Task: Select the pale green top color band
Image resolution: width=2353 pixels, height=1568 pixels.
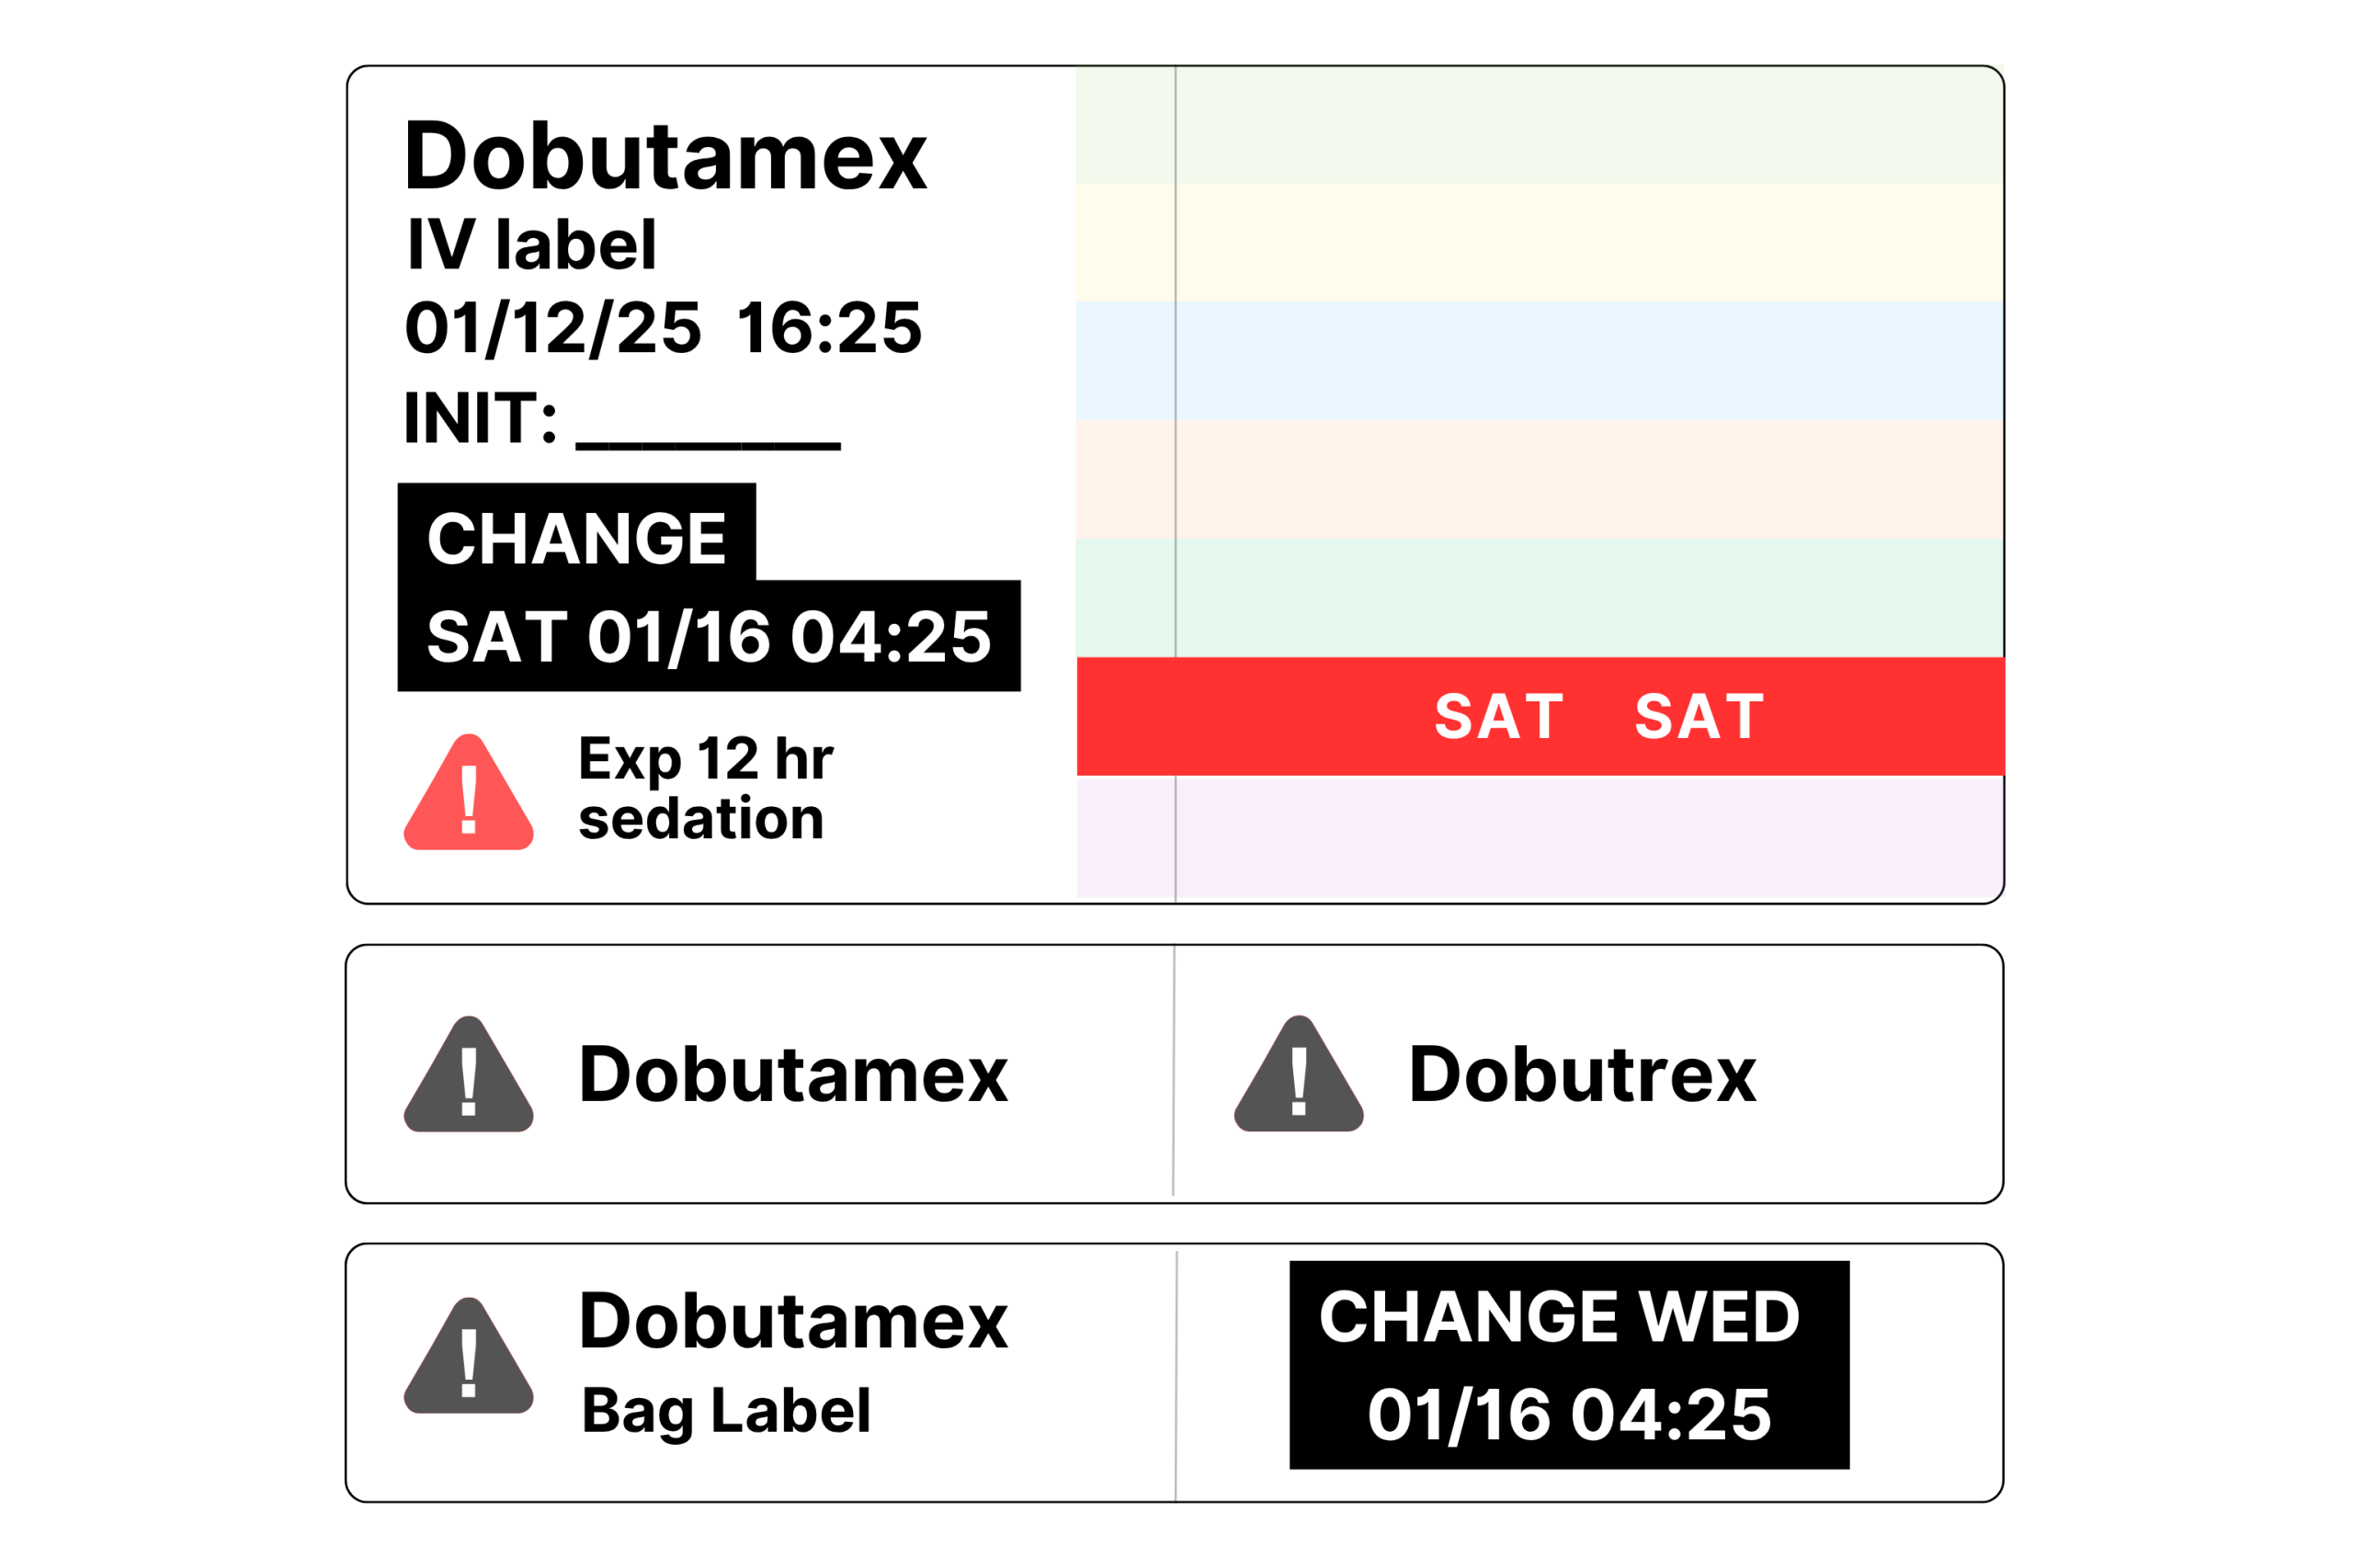Action: [x=1540, y=125]
